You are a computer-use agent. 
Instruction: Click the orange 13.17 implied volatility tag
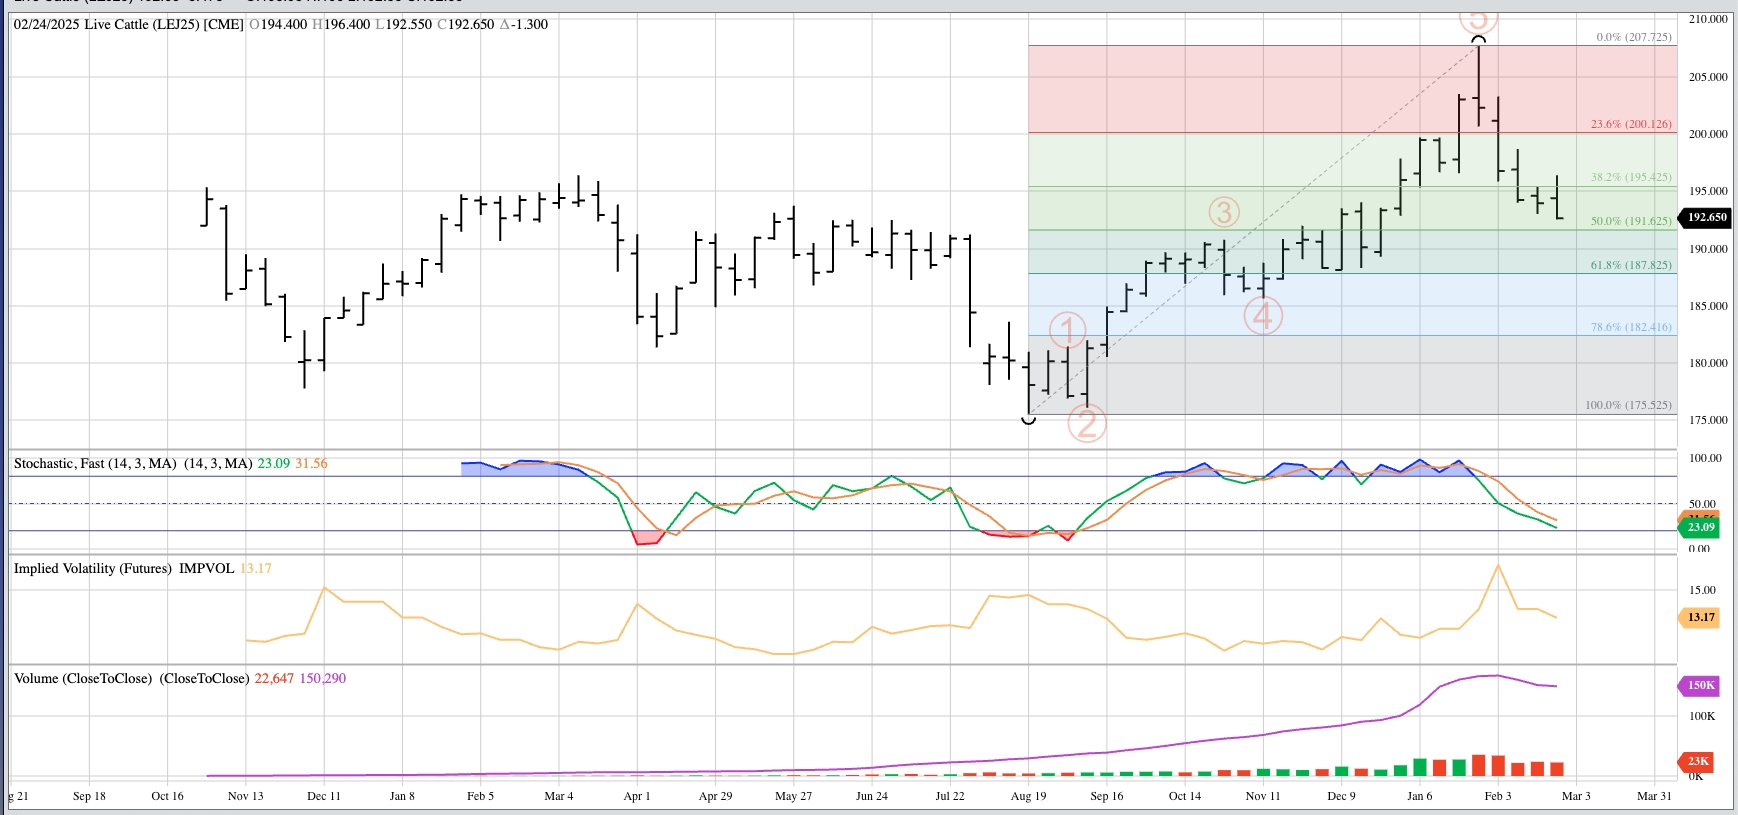click(1700, 617)
